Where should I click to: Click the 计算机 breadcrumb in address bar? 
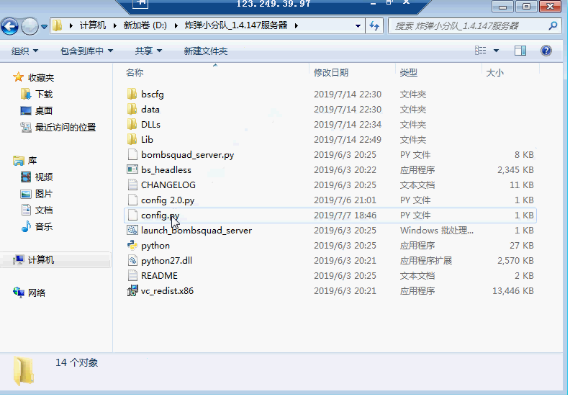(93, 25)
